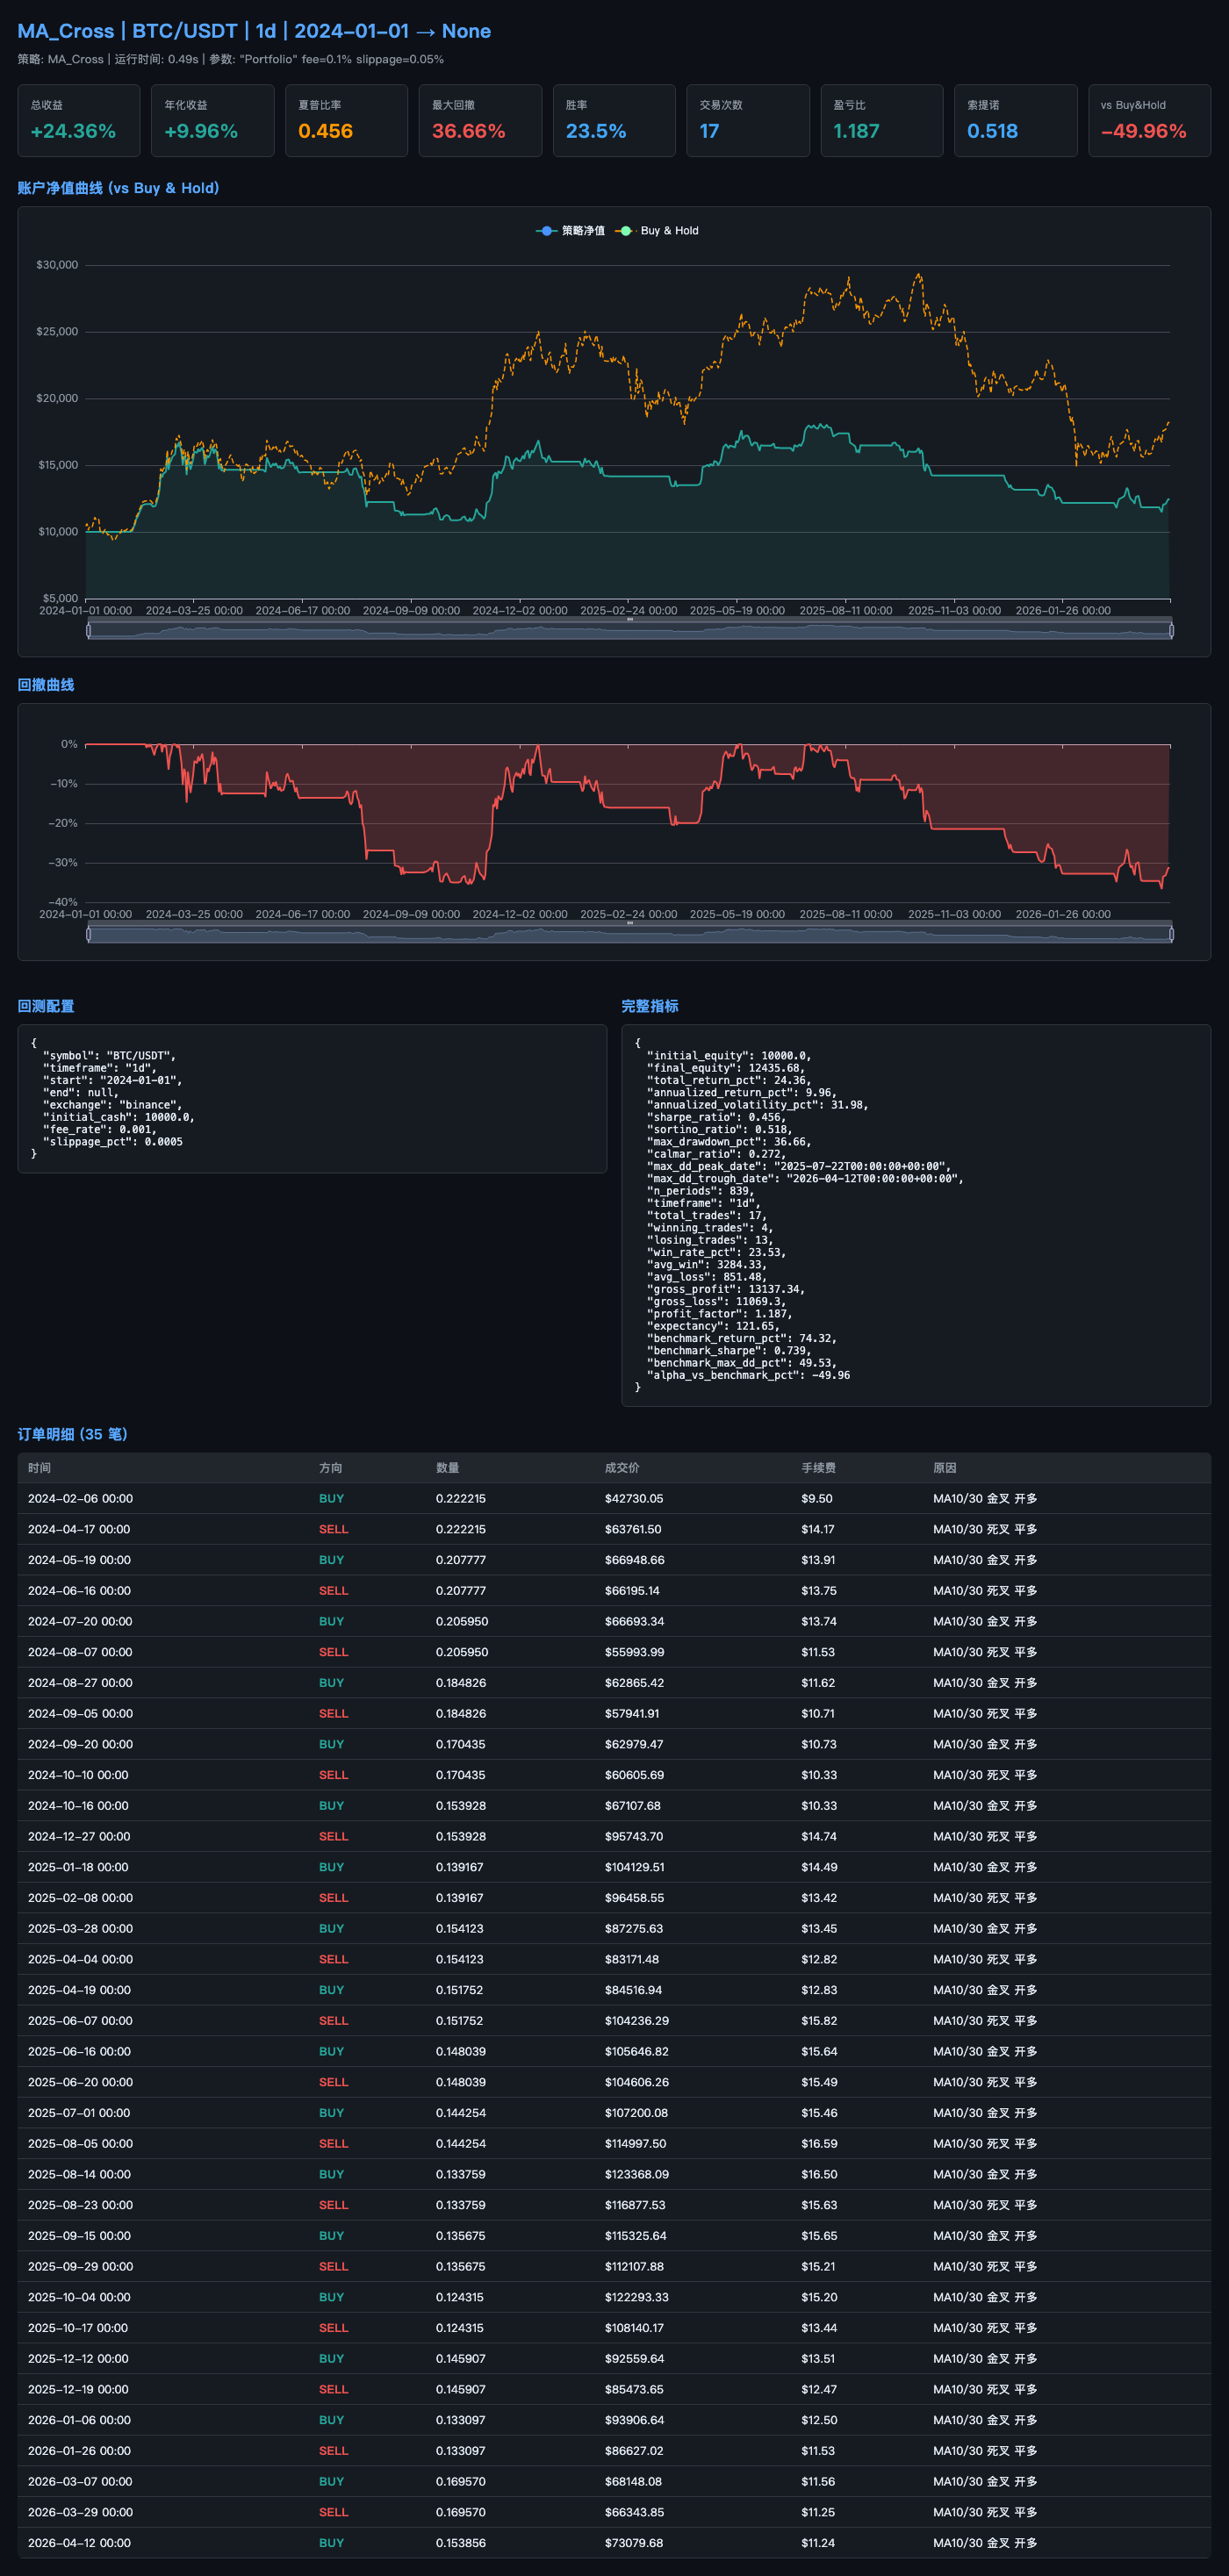This screenshot has width=1229, height=2576.
Task: Click price $83171.48 in the table
Action: coord(632,1959)
